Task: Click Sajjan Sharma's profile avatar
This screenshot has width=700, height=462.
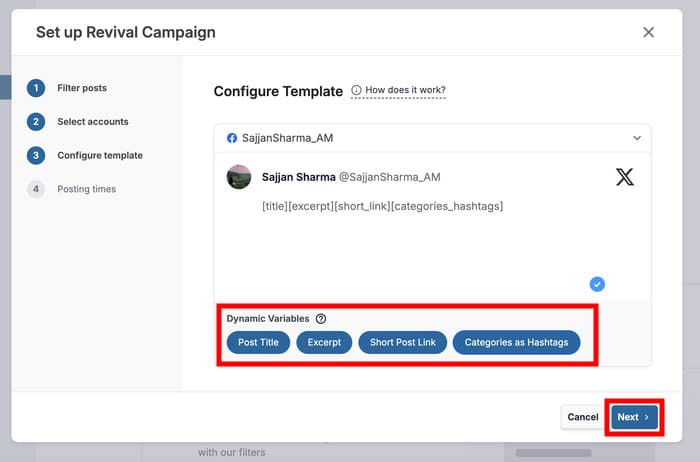Action: [239, 177]
